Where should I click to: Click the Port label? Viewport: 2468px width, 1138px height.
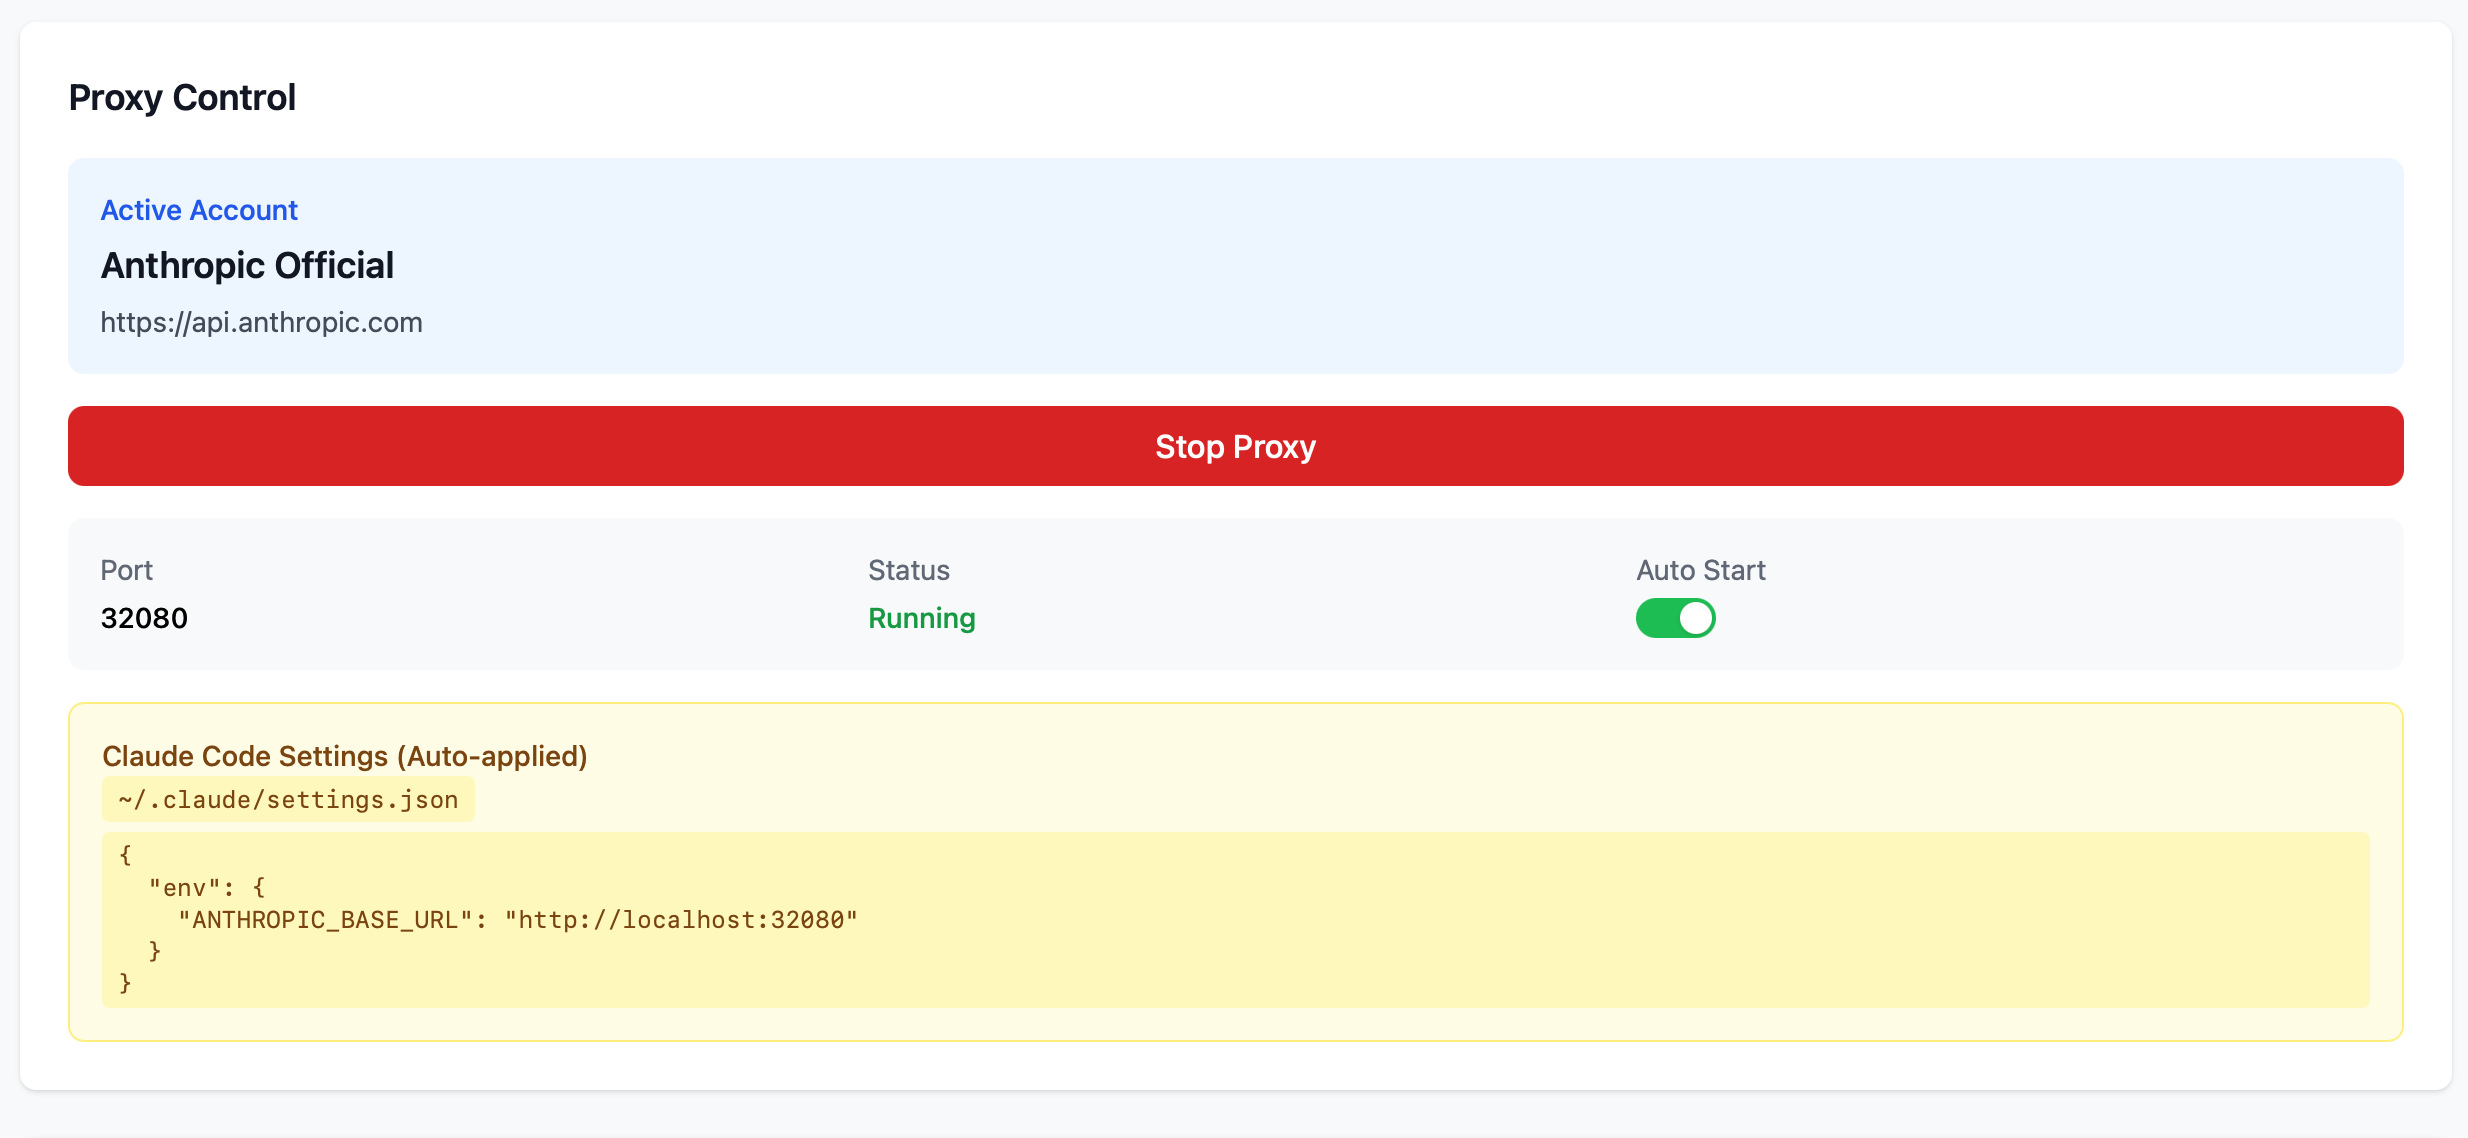(126, 570)
